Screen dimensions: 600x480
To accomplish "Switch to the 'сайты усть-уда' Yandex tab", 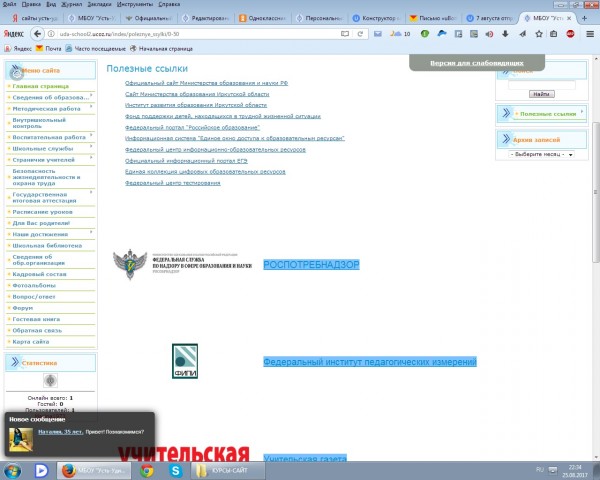I will click(x=34, y=18).
